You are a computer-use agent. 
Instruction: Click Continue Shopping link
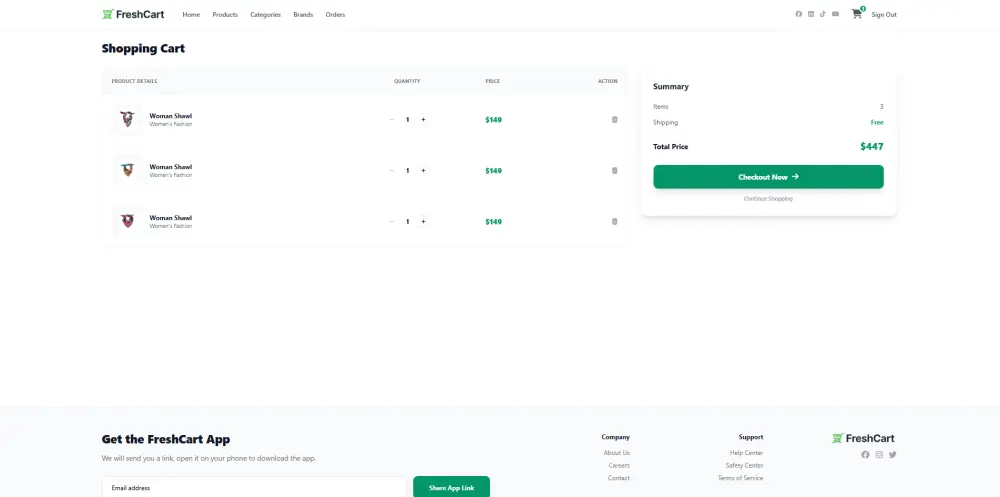[768, 198]
